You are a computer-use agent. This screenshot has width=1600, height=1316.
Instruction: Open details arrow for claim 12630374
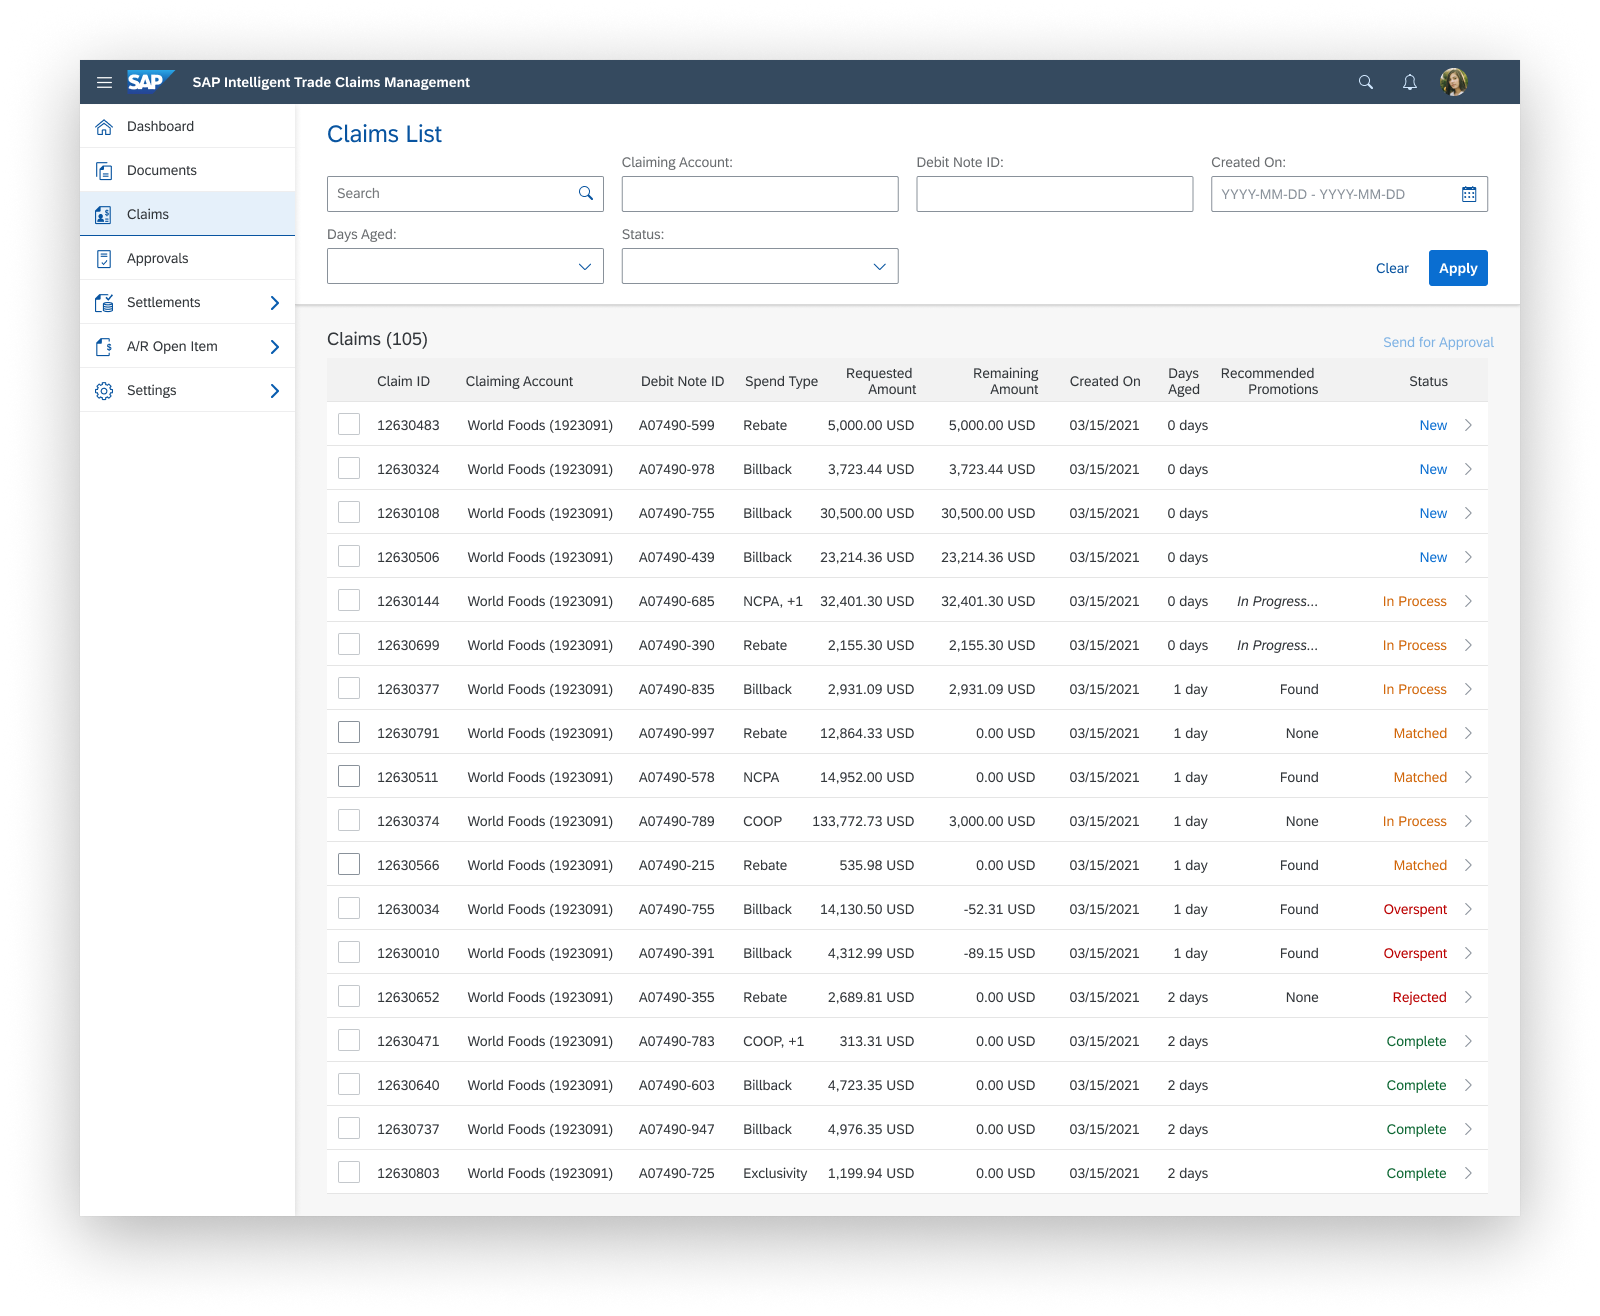click(x=1468, y=821)
